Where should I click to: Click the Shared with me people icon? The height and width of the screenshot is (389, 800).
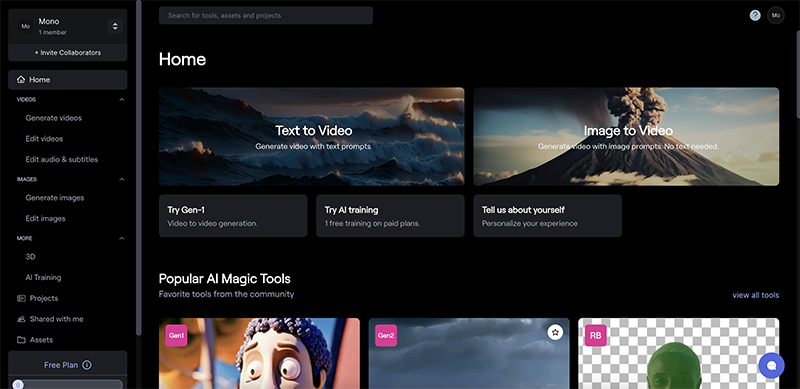tap(21, 319)
